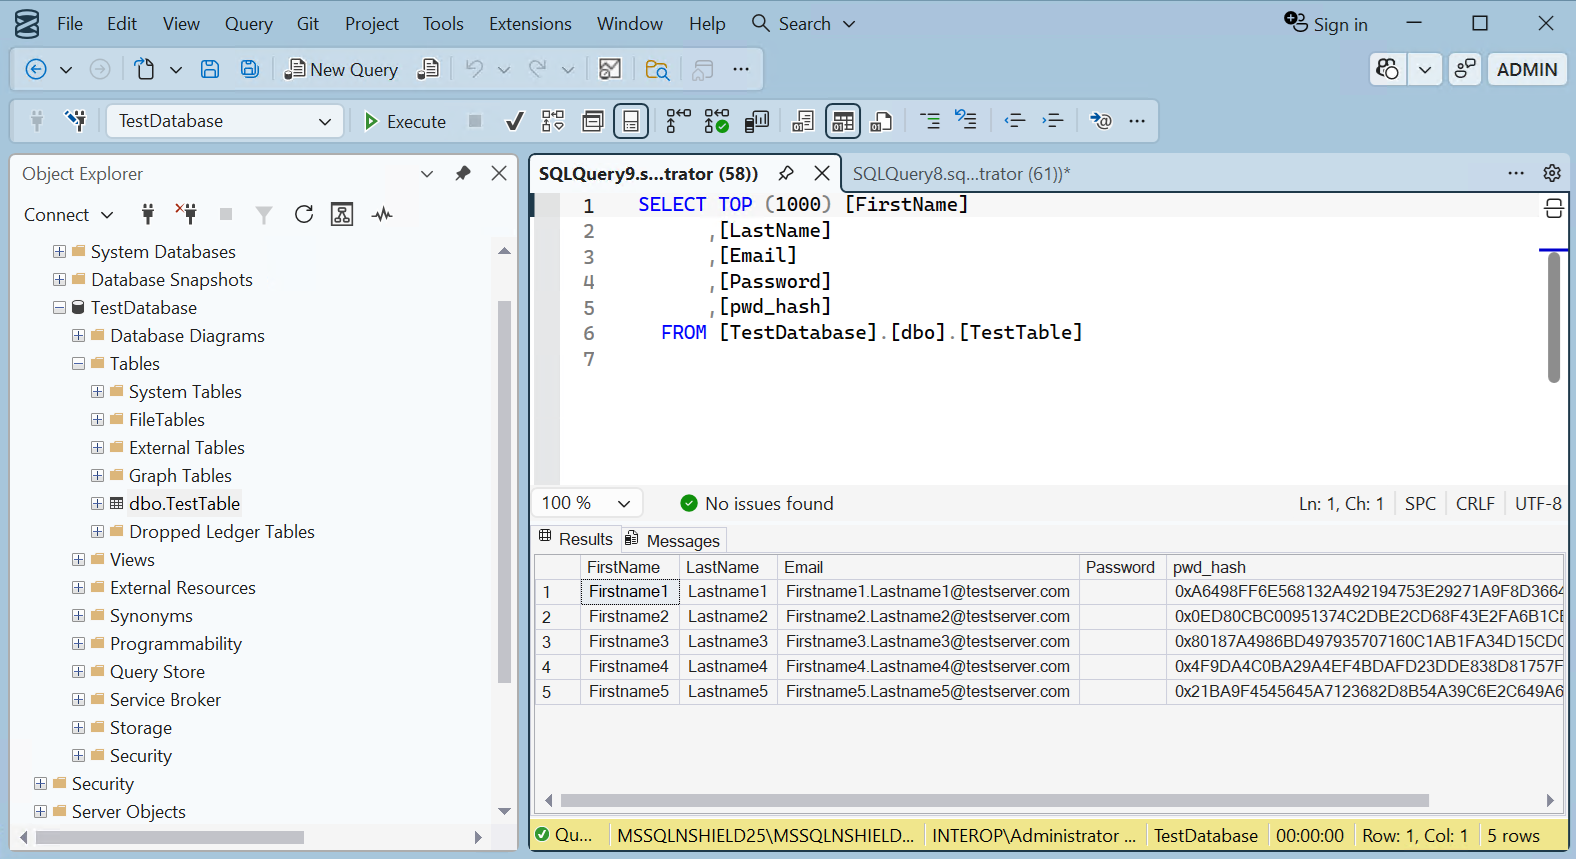The image size is (1576, 859).
Task: Collapse the Tables folder
Action: pyautogui.click(x=79, y=364)
